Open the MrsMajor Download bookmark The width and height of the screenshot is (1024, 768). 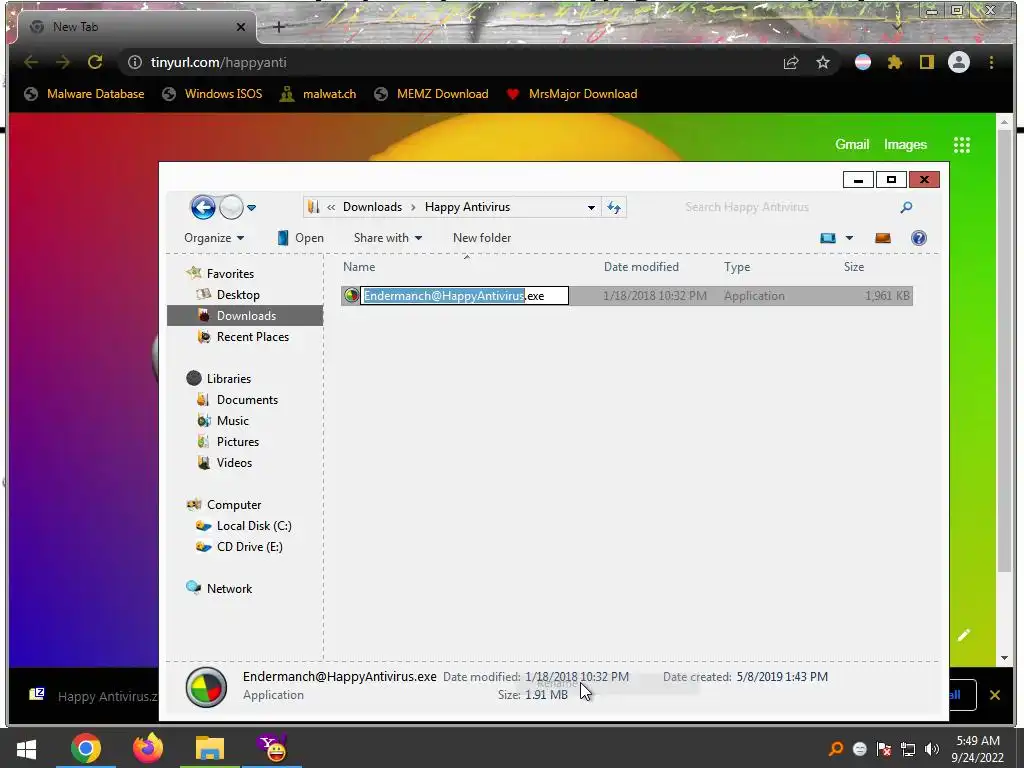tap(572, 94)
